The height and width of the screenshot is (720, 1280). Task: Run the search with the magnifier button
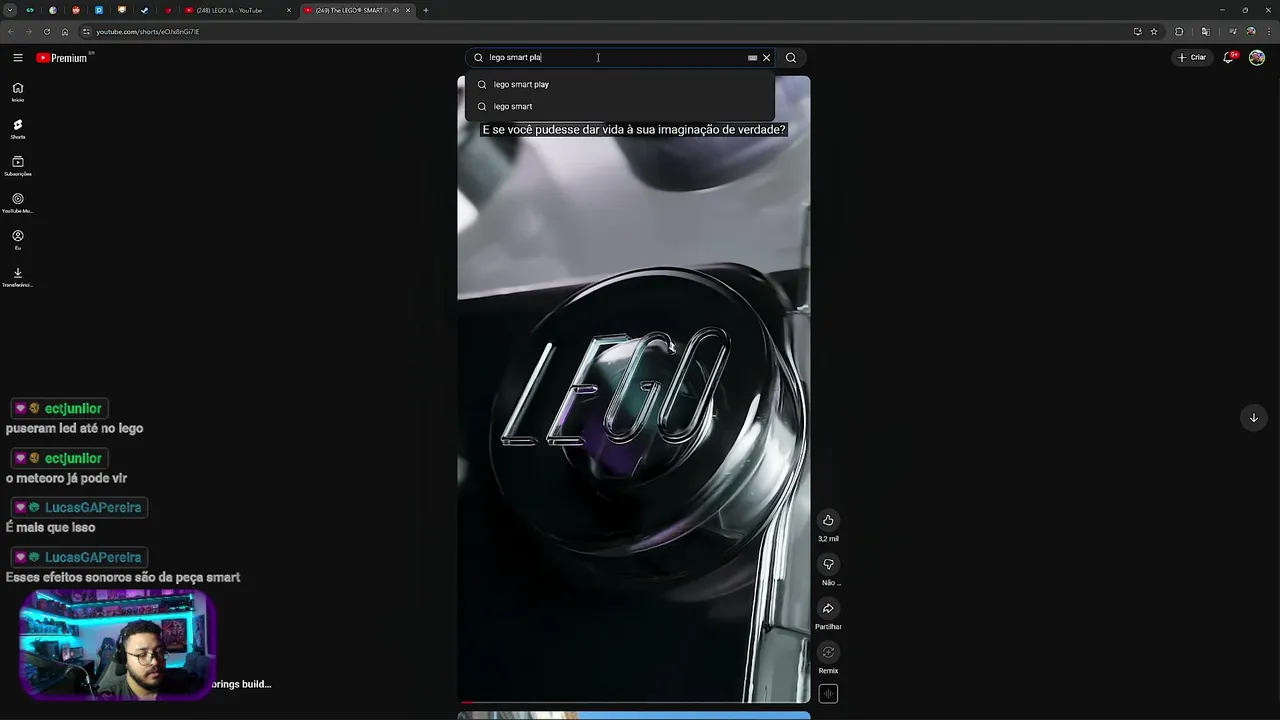[x=791, y=58]
